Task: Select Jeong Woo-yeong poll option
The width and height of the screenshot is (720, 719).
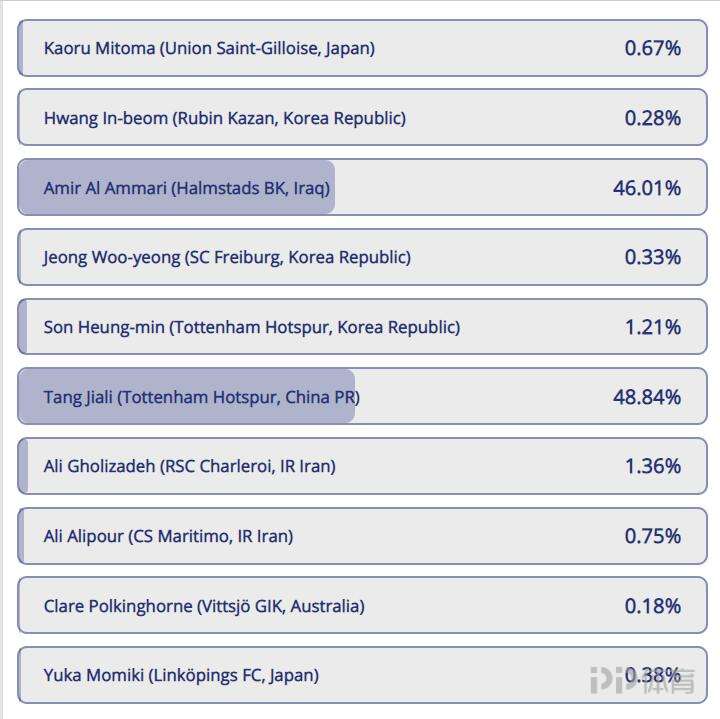Action: (x=362, y=257)
